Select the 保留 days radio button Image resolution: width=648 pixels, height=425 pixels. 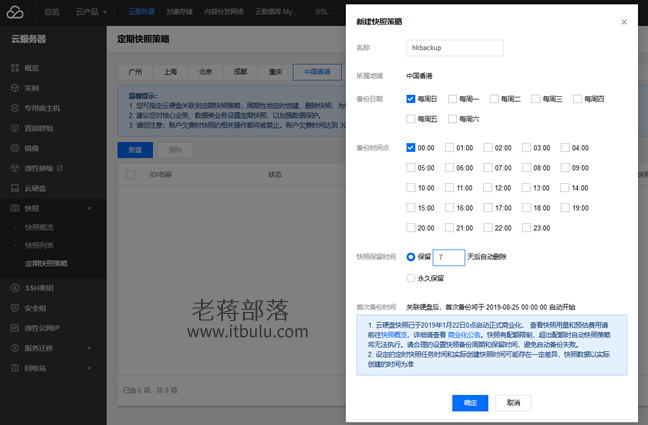(410, 257)
